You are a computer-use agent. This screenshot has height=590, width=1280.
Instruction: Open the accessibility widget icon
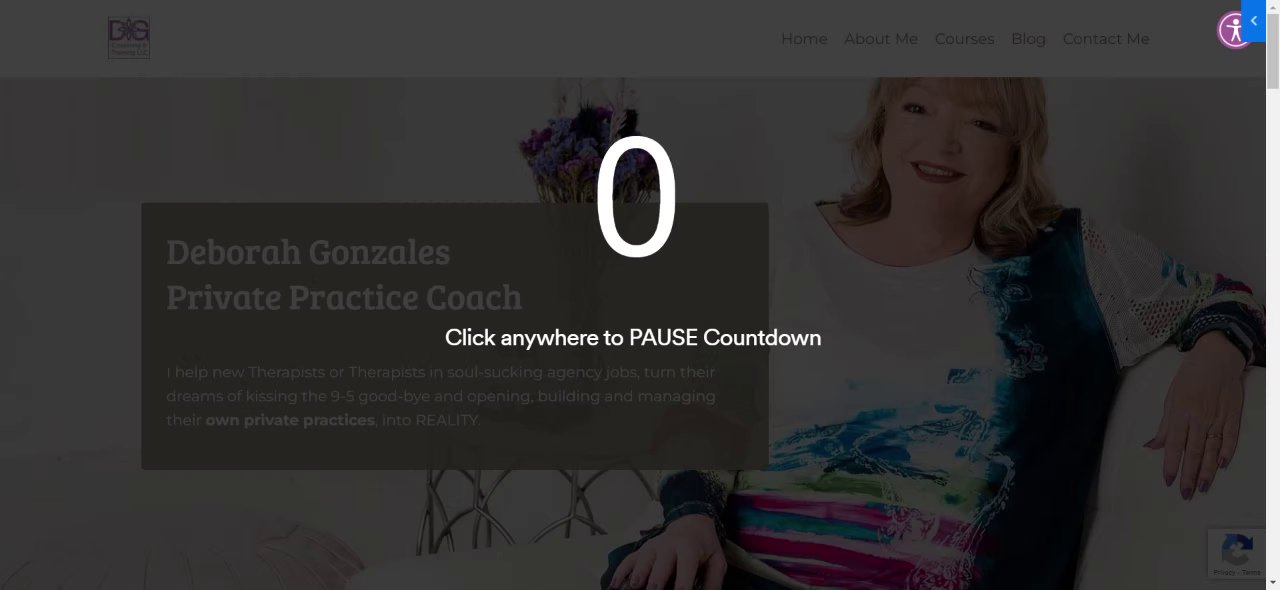[x=1235, y=30]
